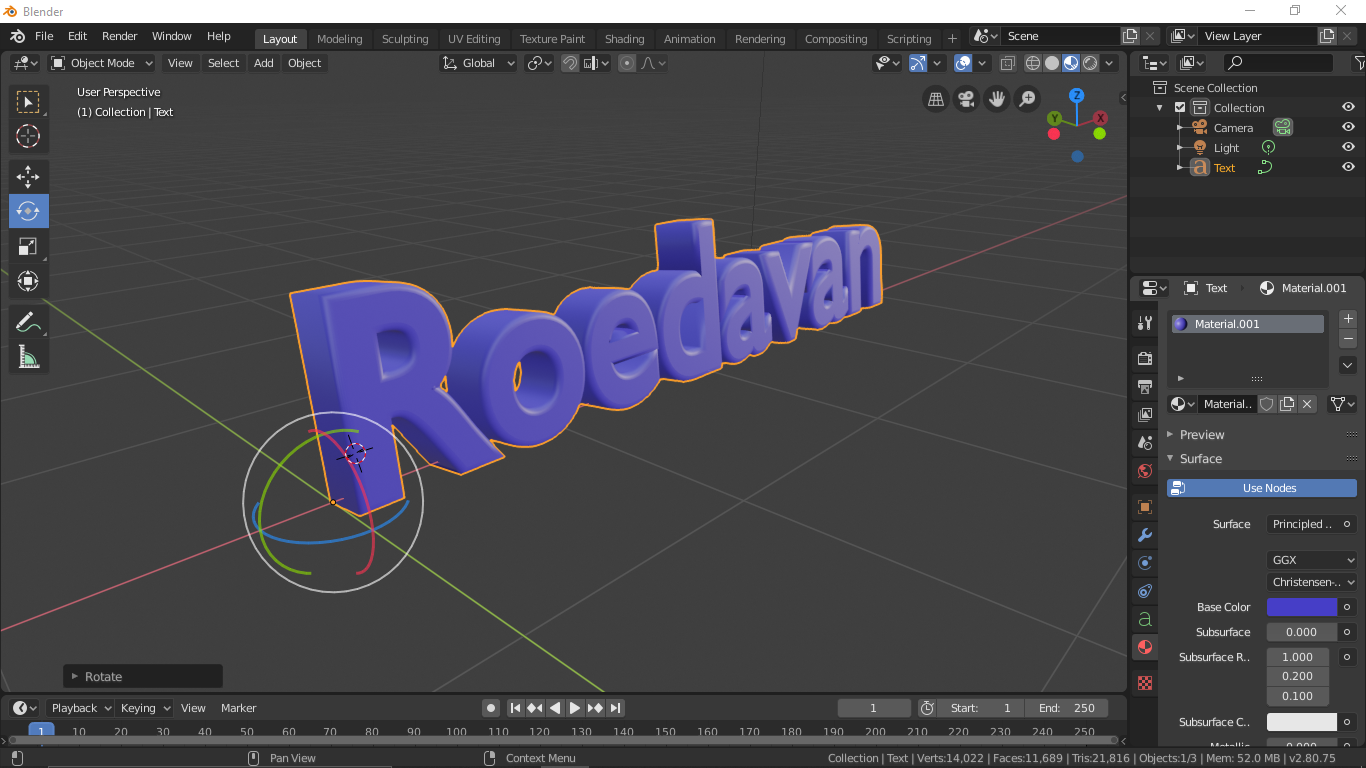
Task: Jump to the timeline end frame
Action: click(616, 708)
